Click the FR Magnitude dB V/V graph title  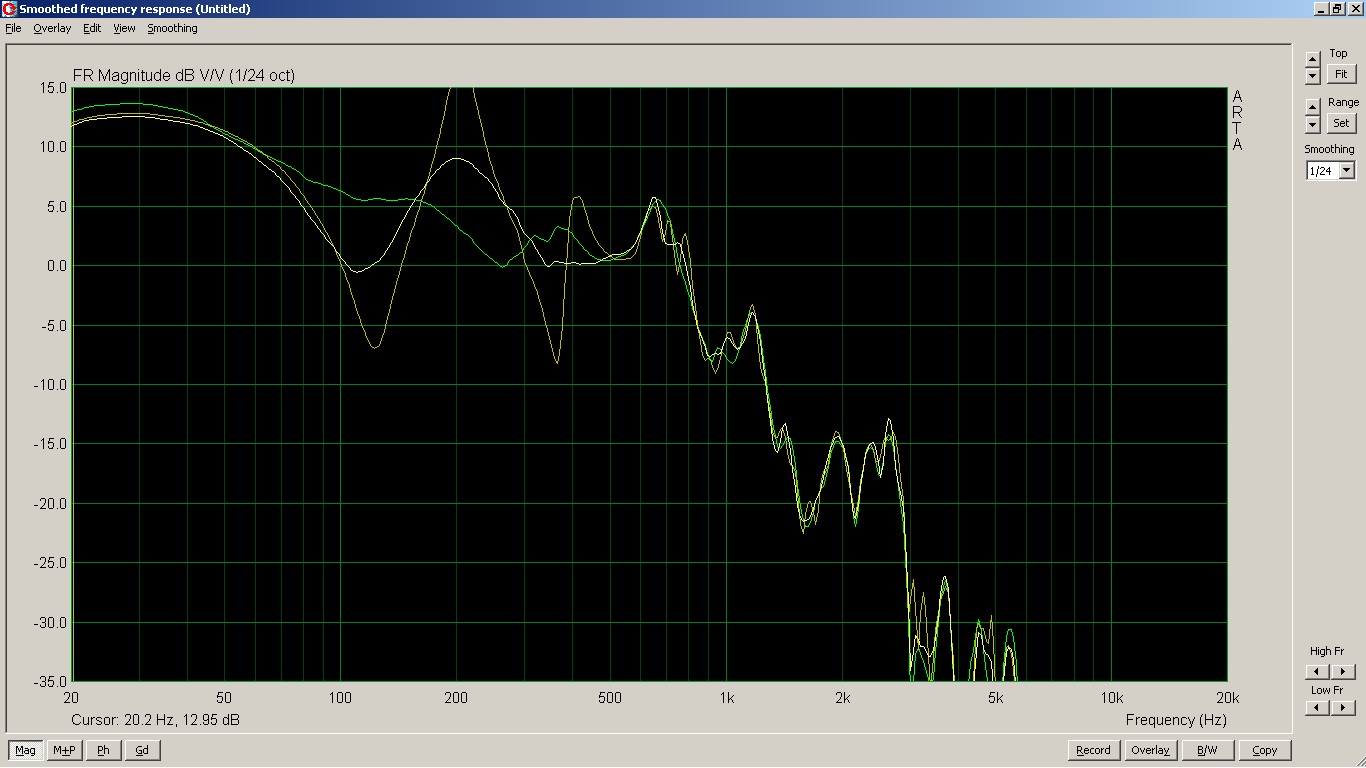pos(184,75)
